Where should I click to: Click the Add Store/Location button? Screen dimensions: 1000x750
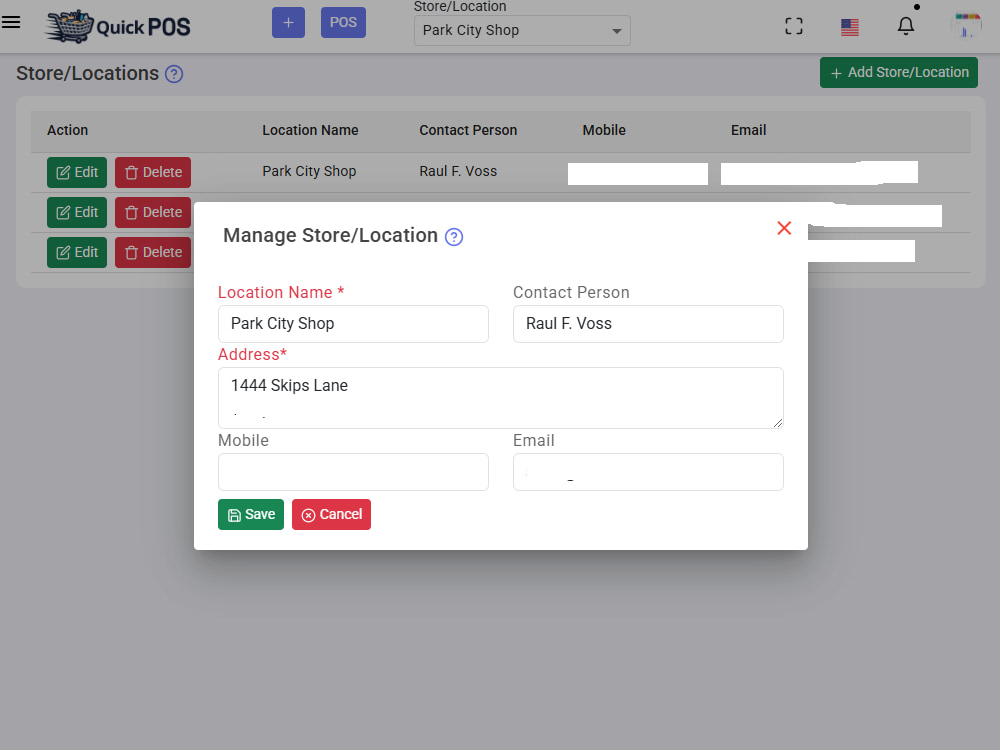(x=899, y=73)
